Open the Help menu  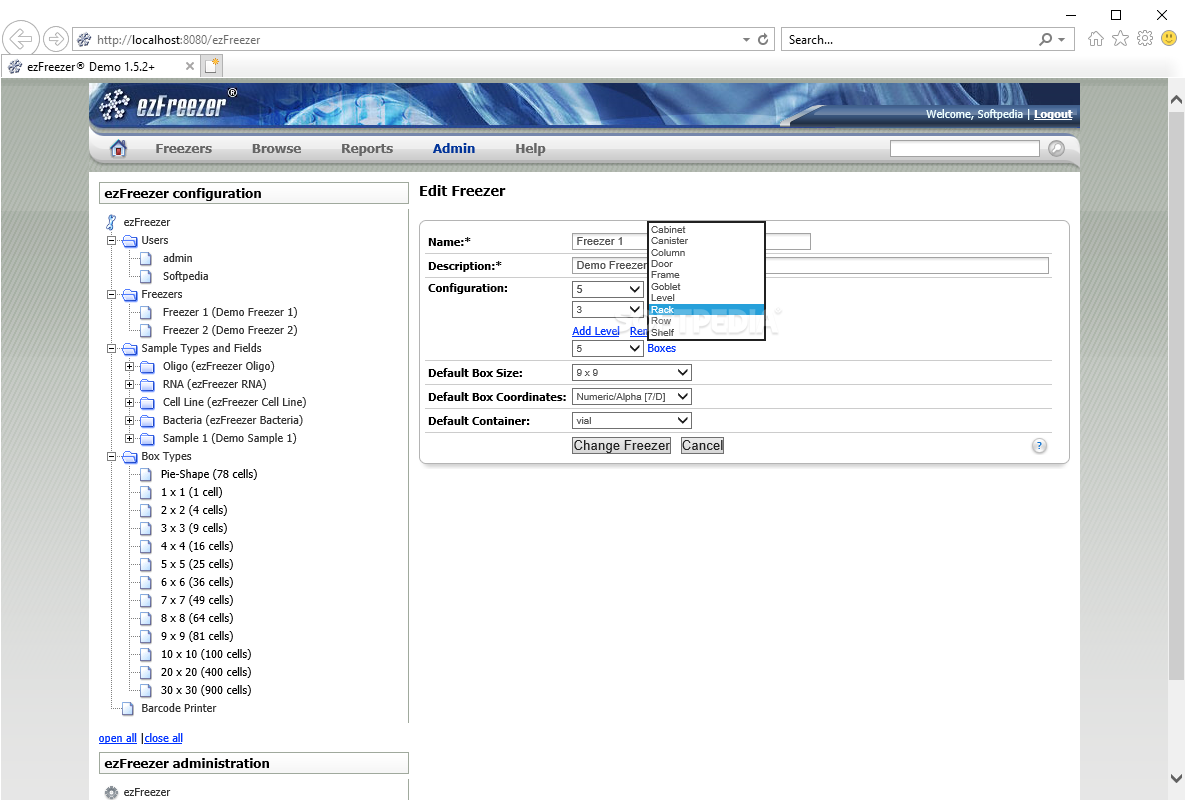pyautogui.click(x=530, y=148)
